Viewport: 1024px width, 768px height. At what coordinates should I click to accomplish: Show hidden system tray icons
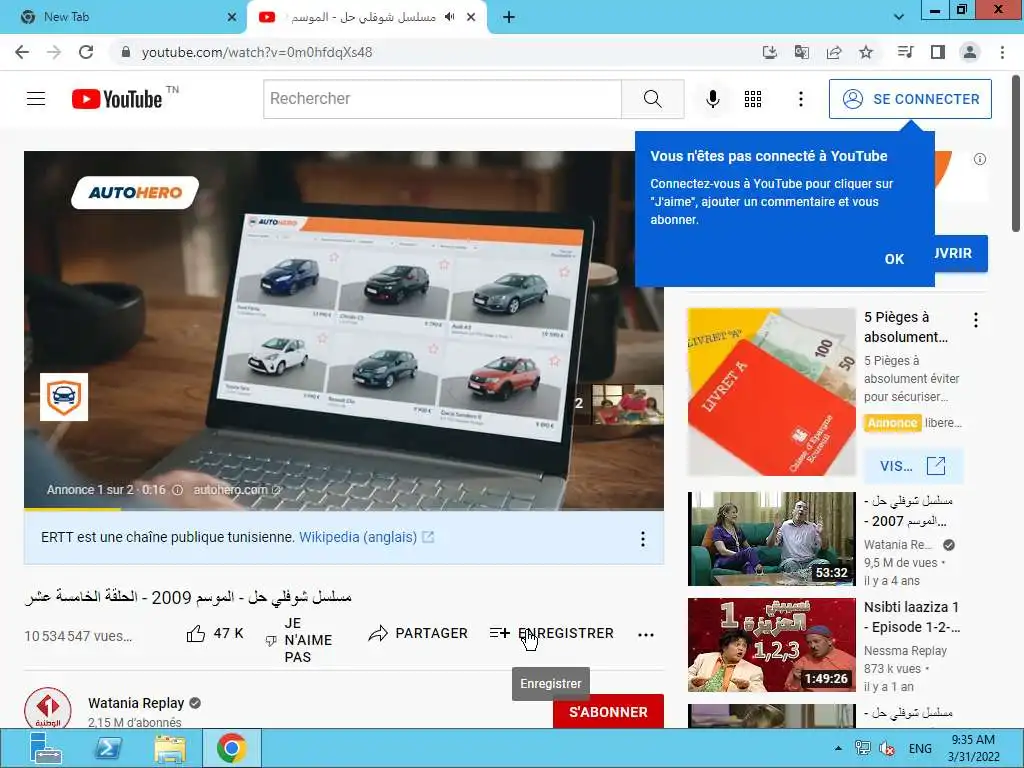tap(838, 748)
